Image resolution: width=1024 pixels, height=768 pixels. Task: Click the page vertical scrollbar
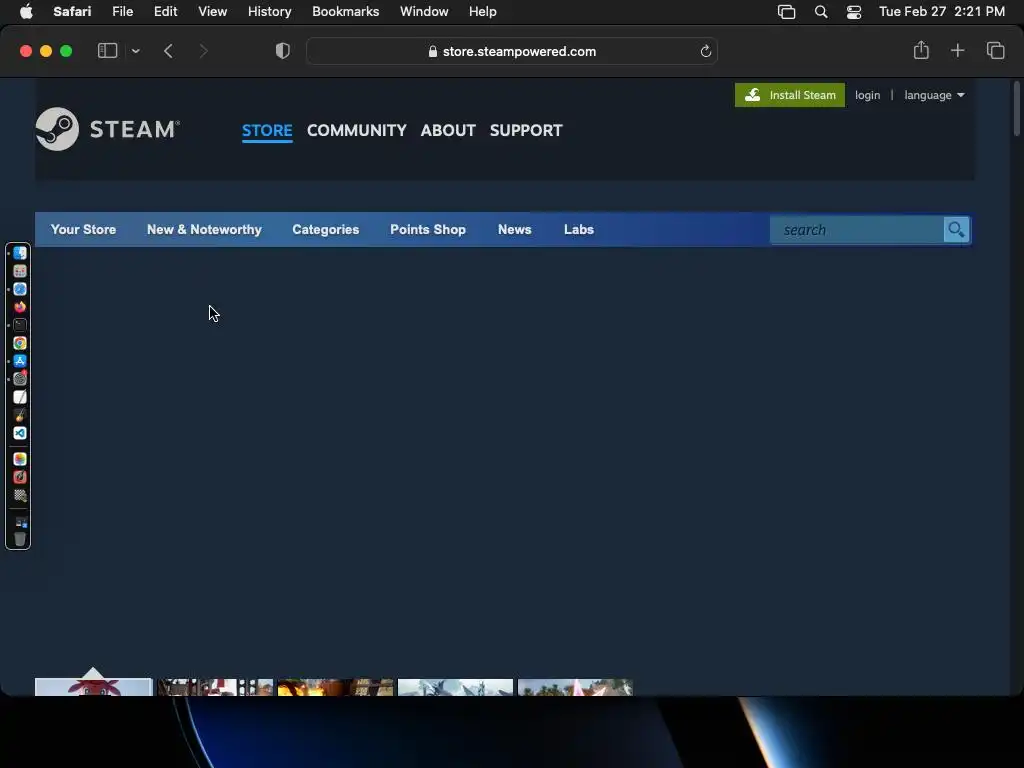1016,108
